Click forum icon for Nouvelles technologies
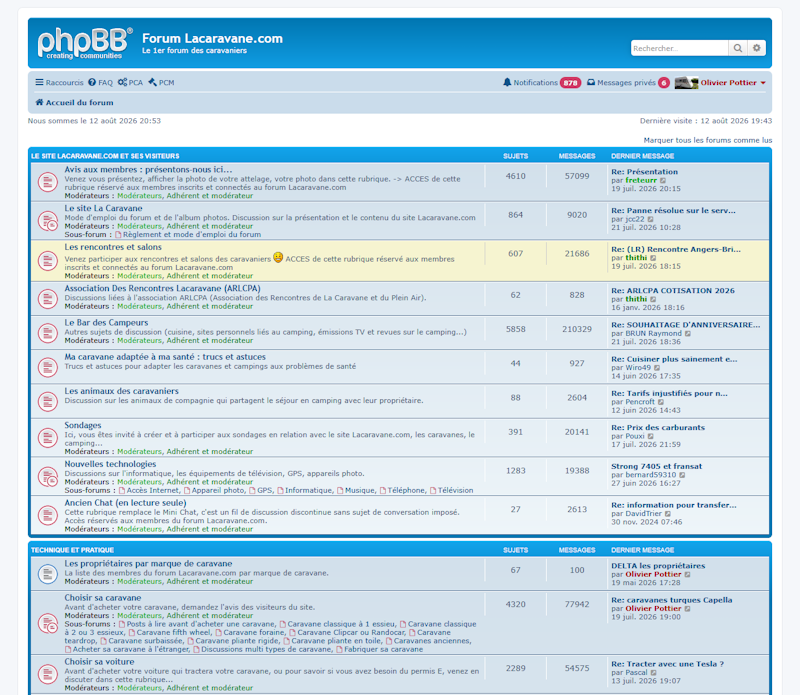 [48, 477]
